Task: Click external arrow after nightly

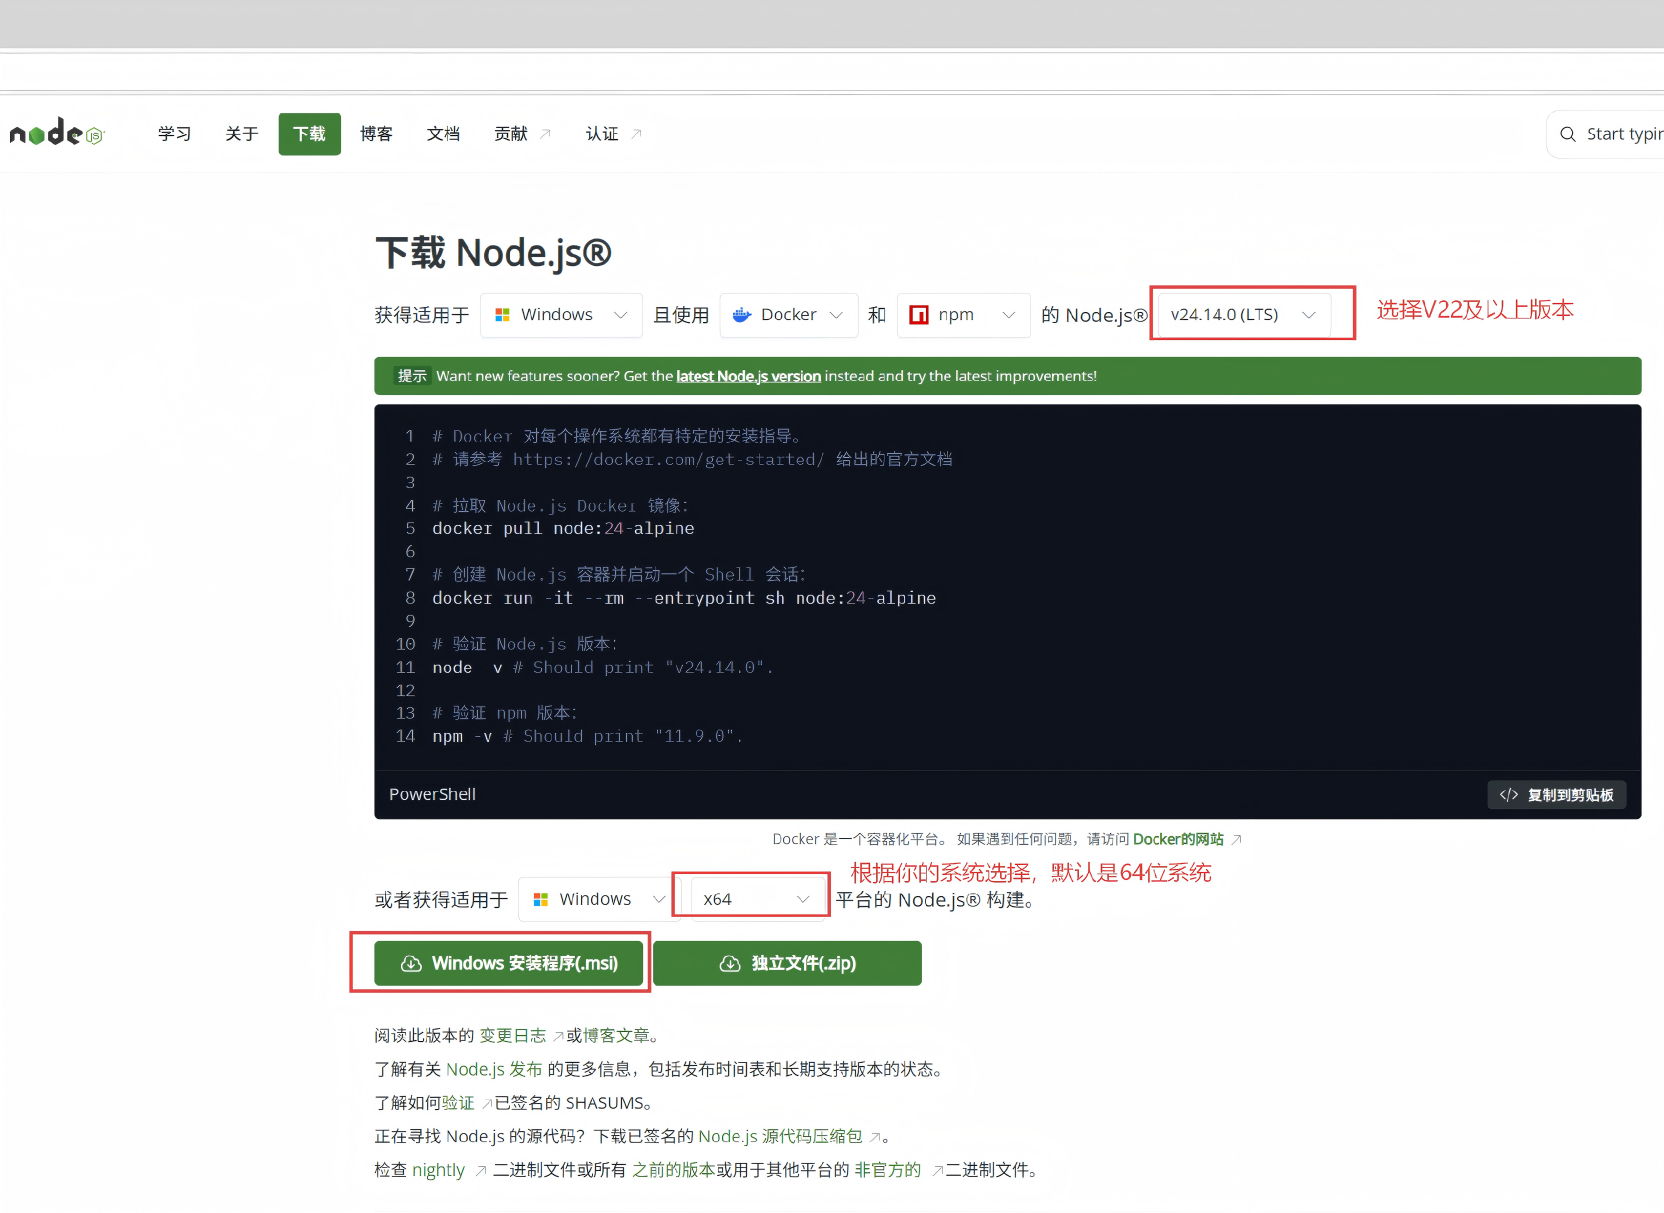Action: coord(480,1171)
